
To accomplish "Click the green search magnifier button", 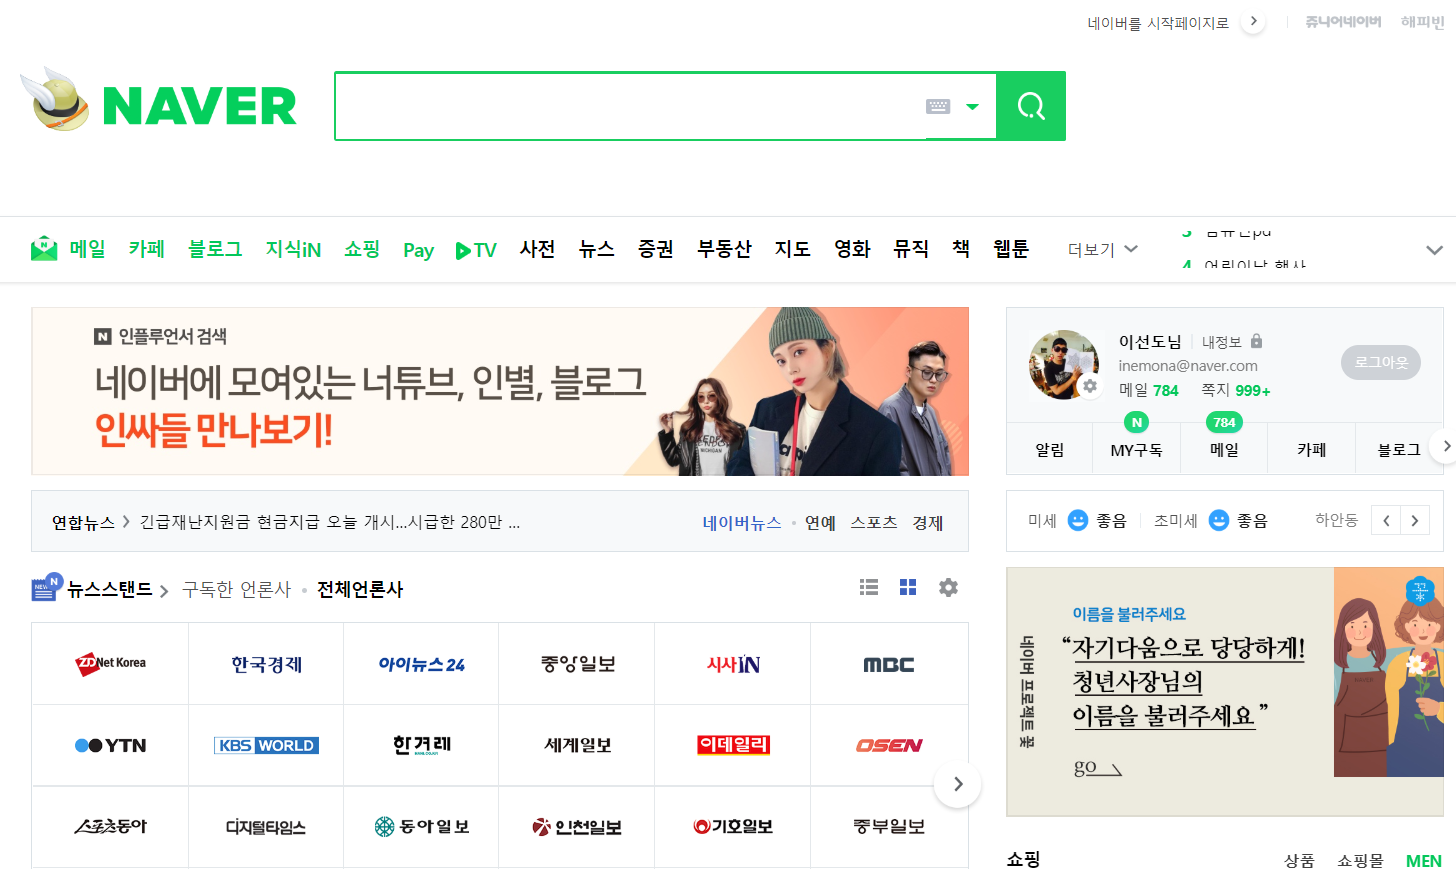I will pos(1031,106).
